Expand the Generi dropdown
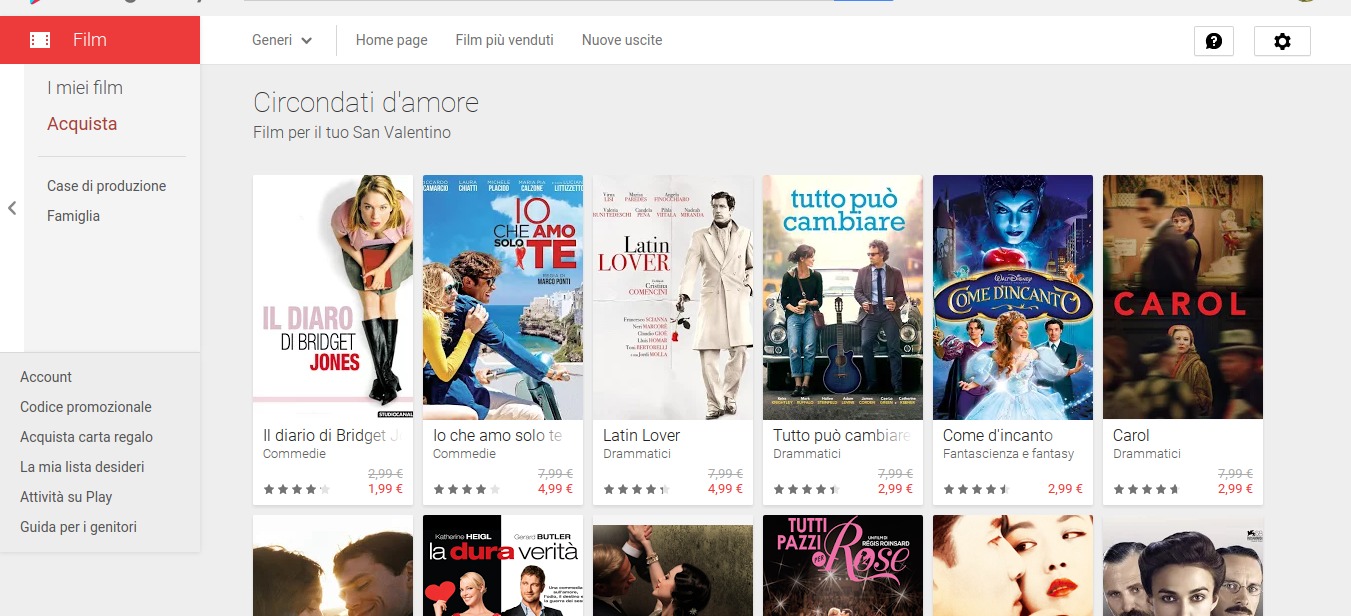This screenshot has height=616, width=1351. pos(283,40)
